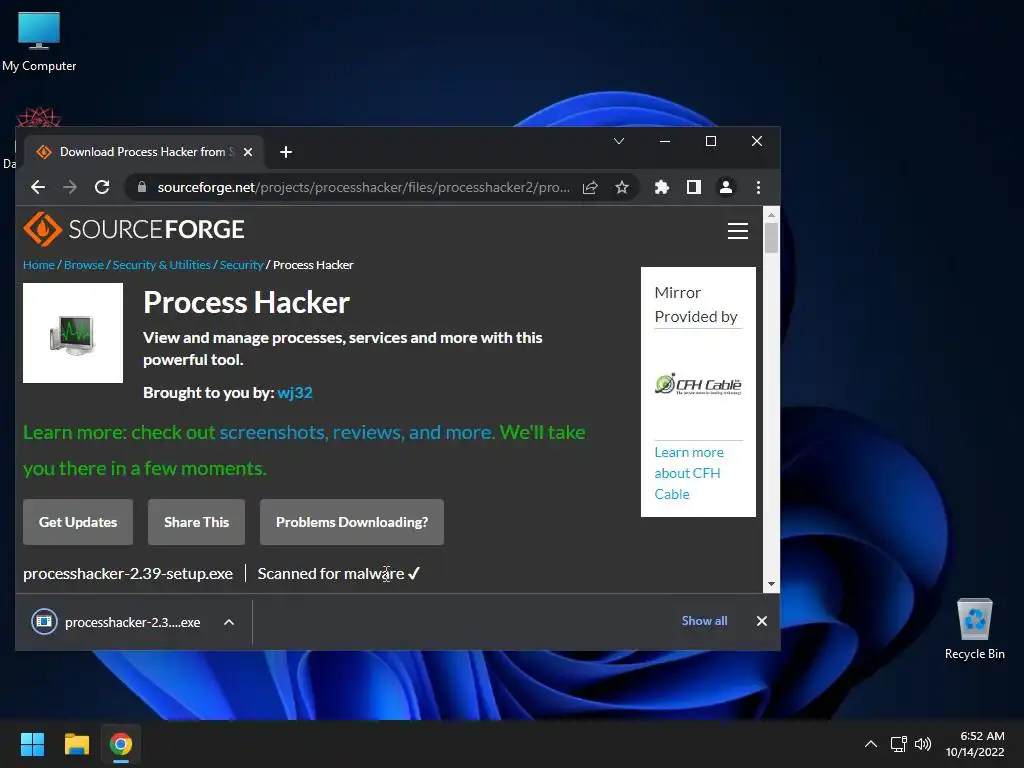Viewport: 1024px width, 768px height.
Task: Click the processhacker-2.39-setup.exe filename text
Action: [128, 573]
